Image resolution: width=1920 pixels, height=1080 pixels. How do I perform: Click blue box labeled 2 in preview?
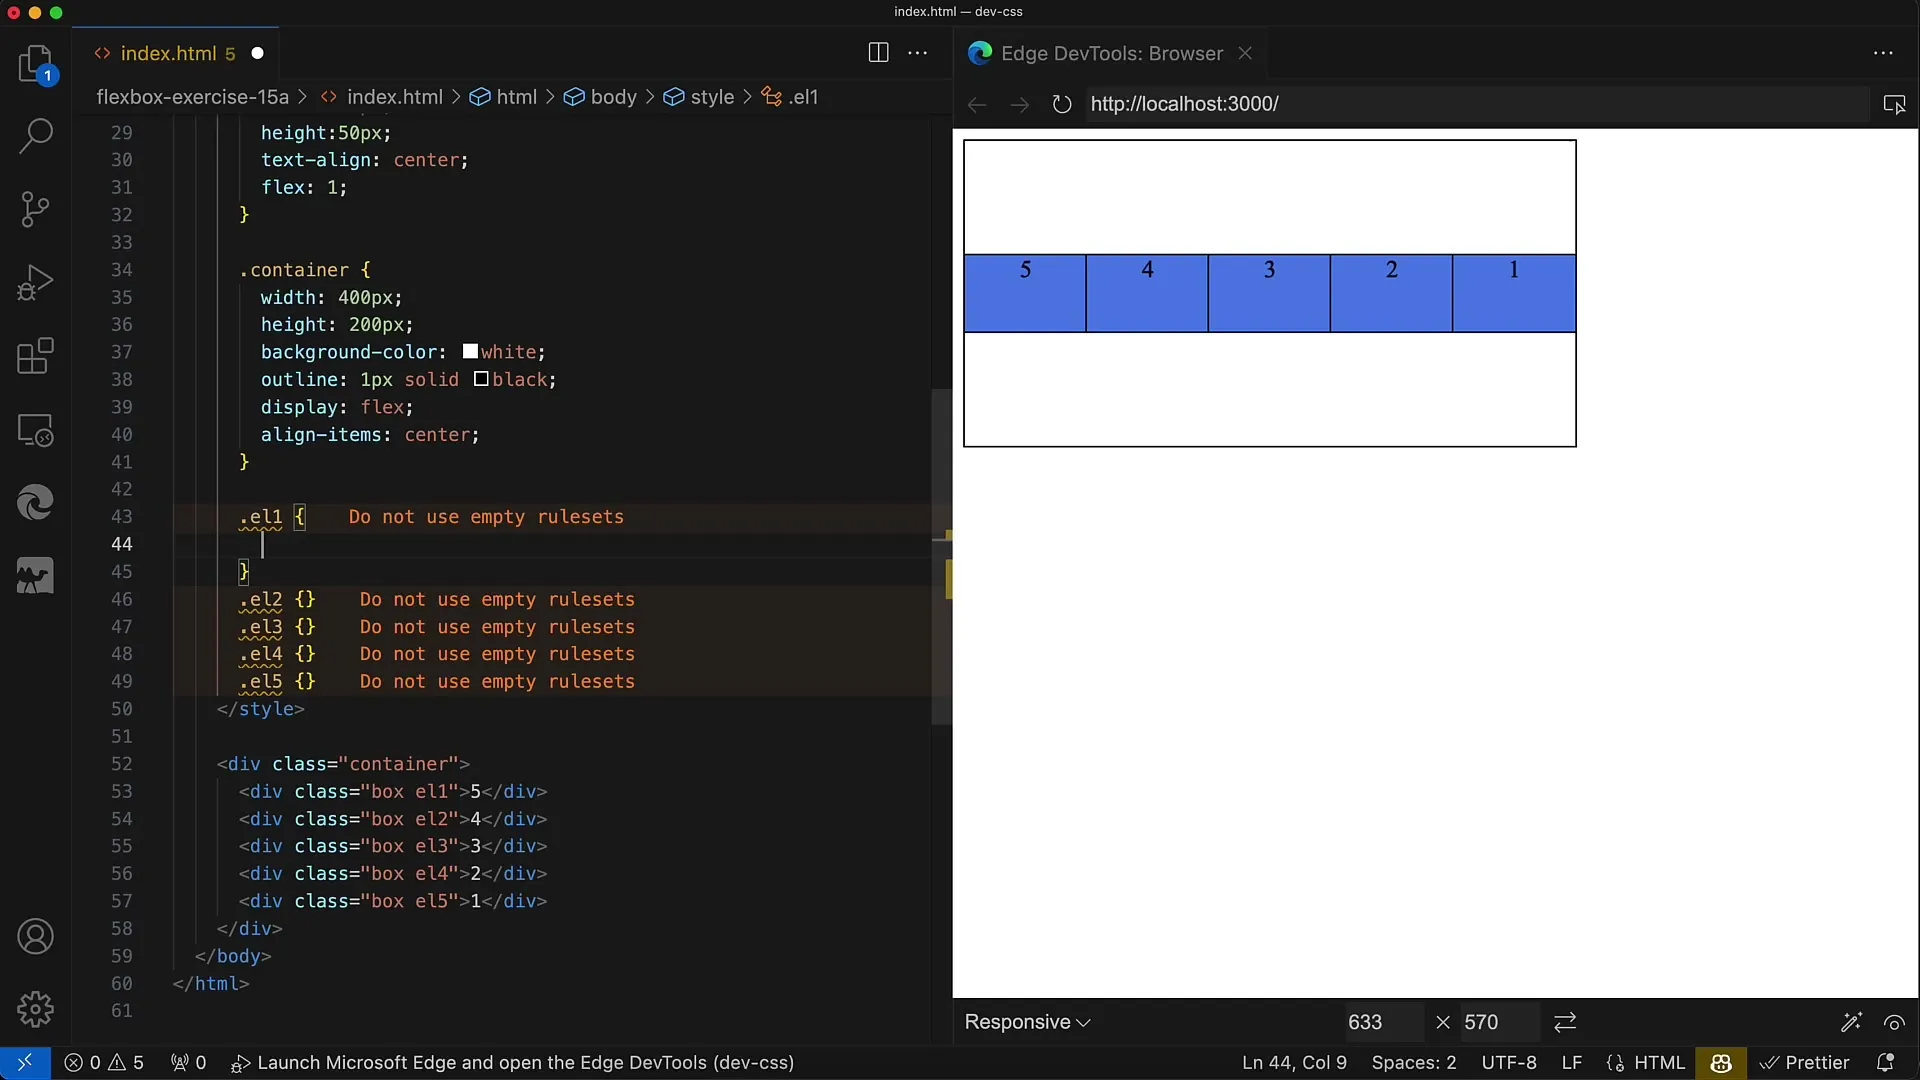tap(1391, 293)
